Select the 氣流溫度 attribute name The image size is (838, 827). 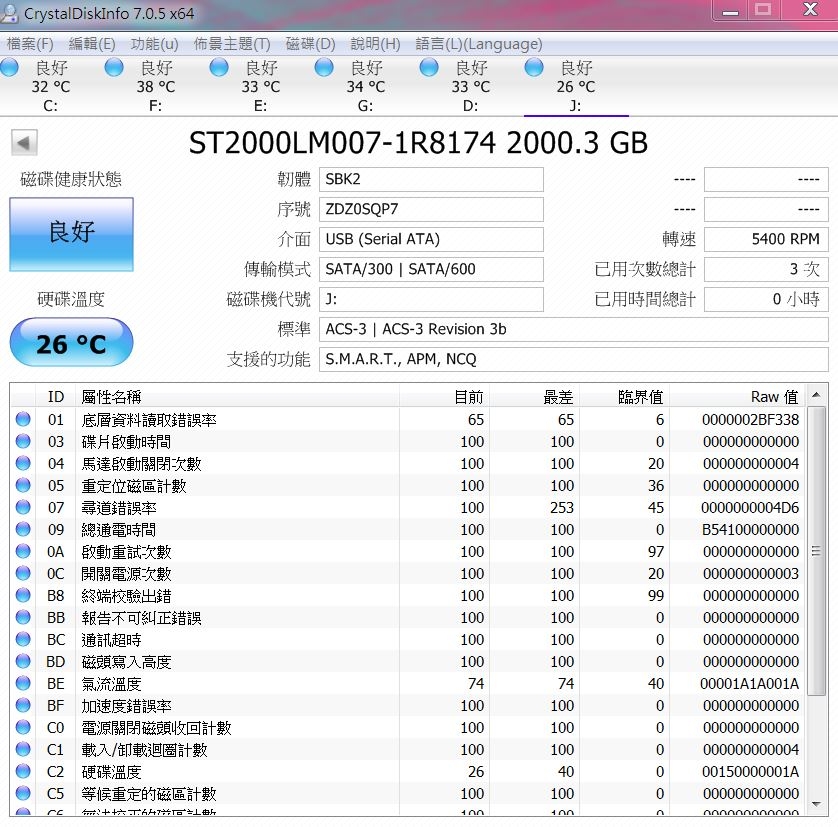[111, 684]
